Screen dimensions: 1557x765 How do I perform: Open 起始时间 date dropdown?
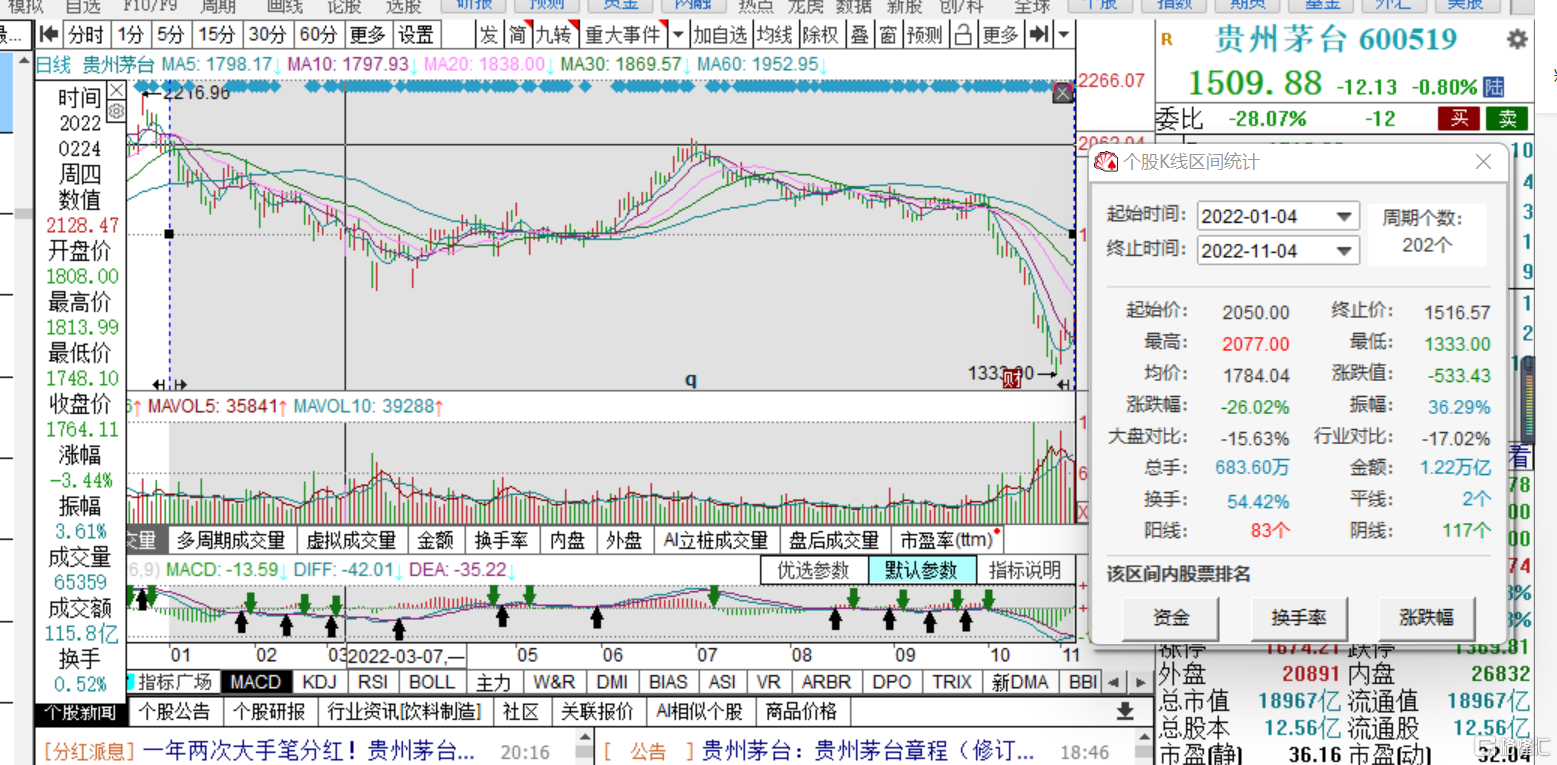coord(1345,216)
